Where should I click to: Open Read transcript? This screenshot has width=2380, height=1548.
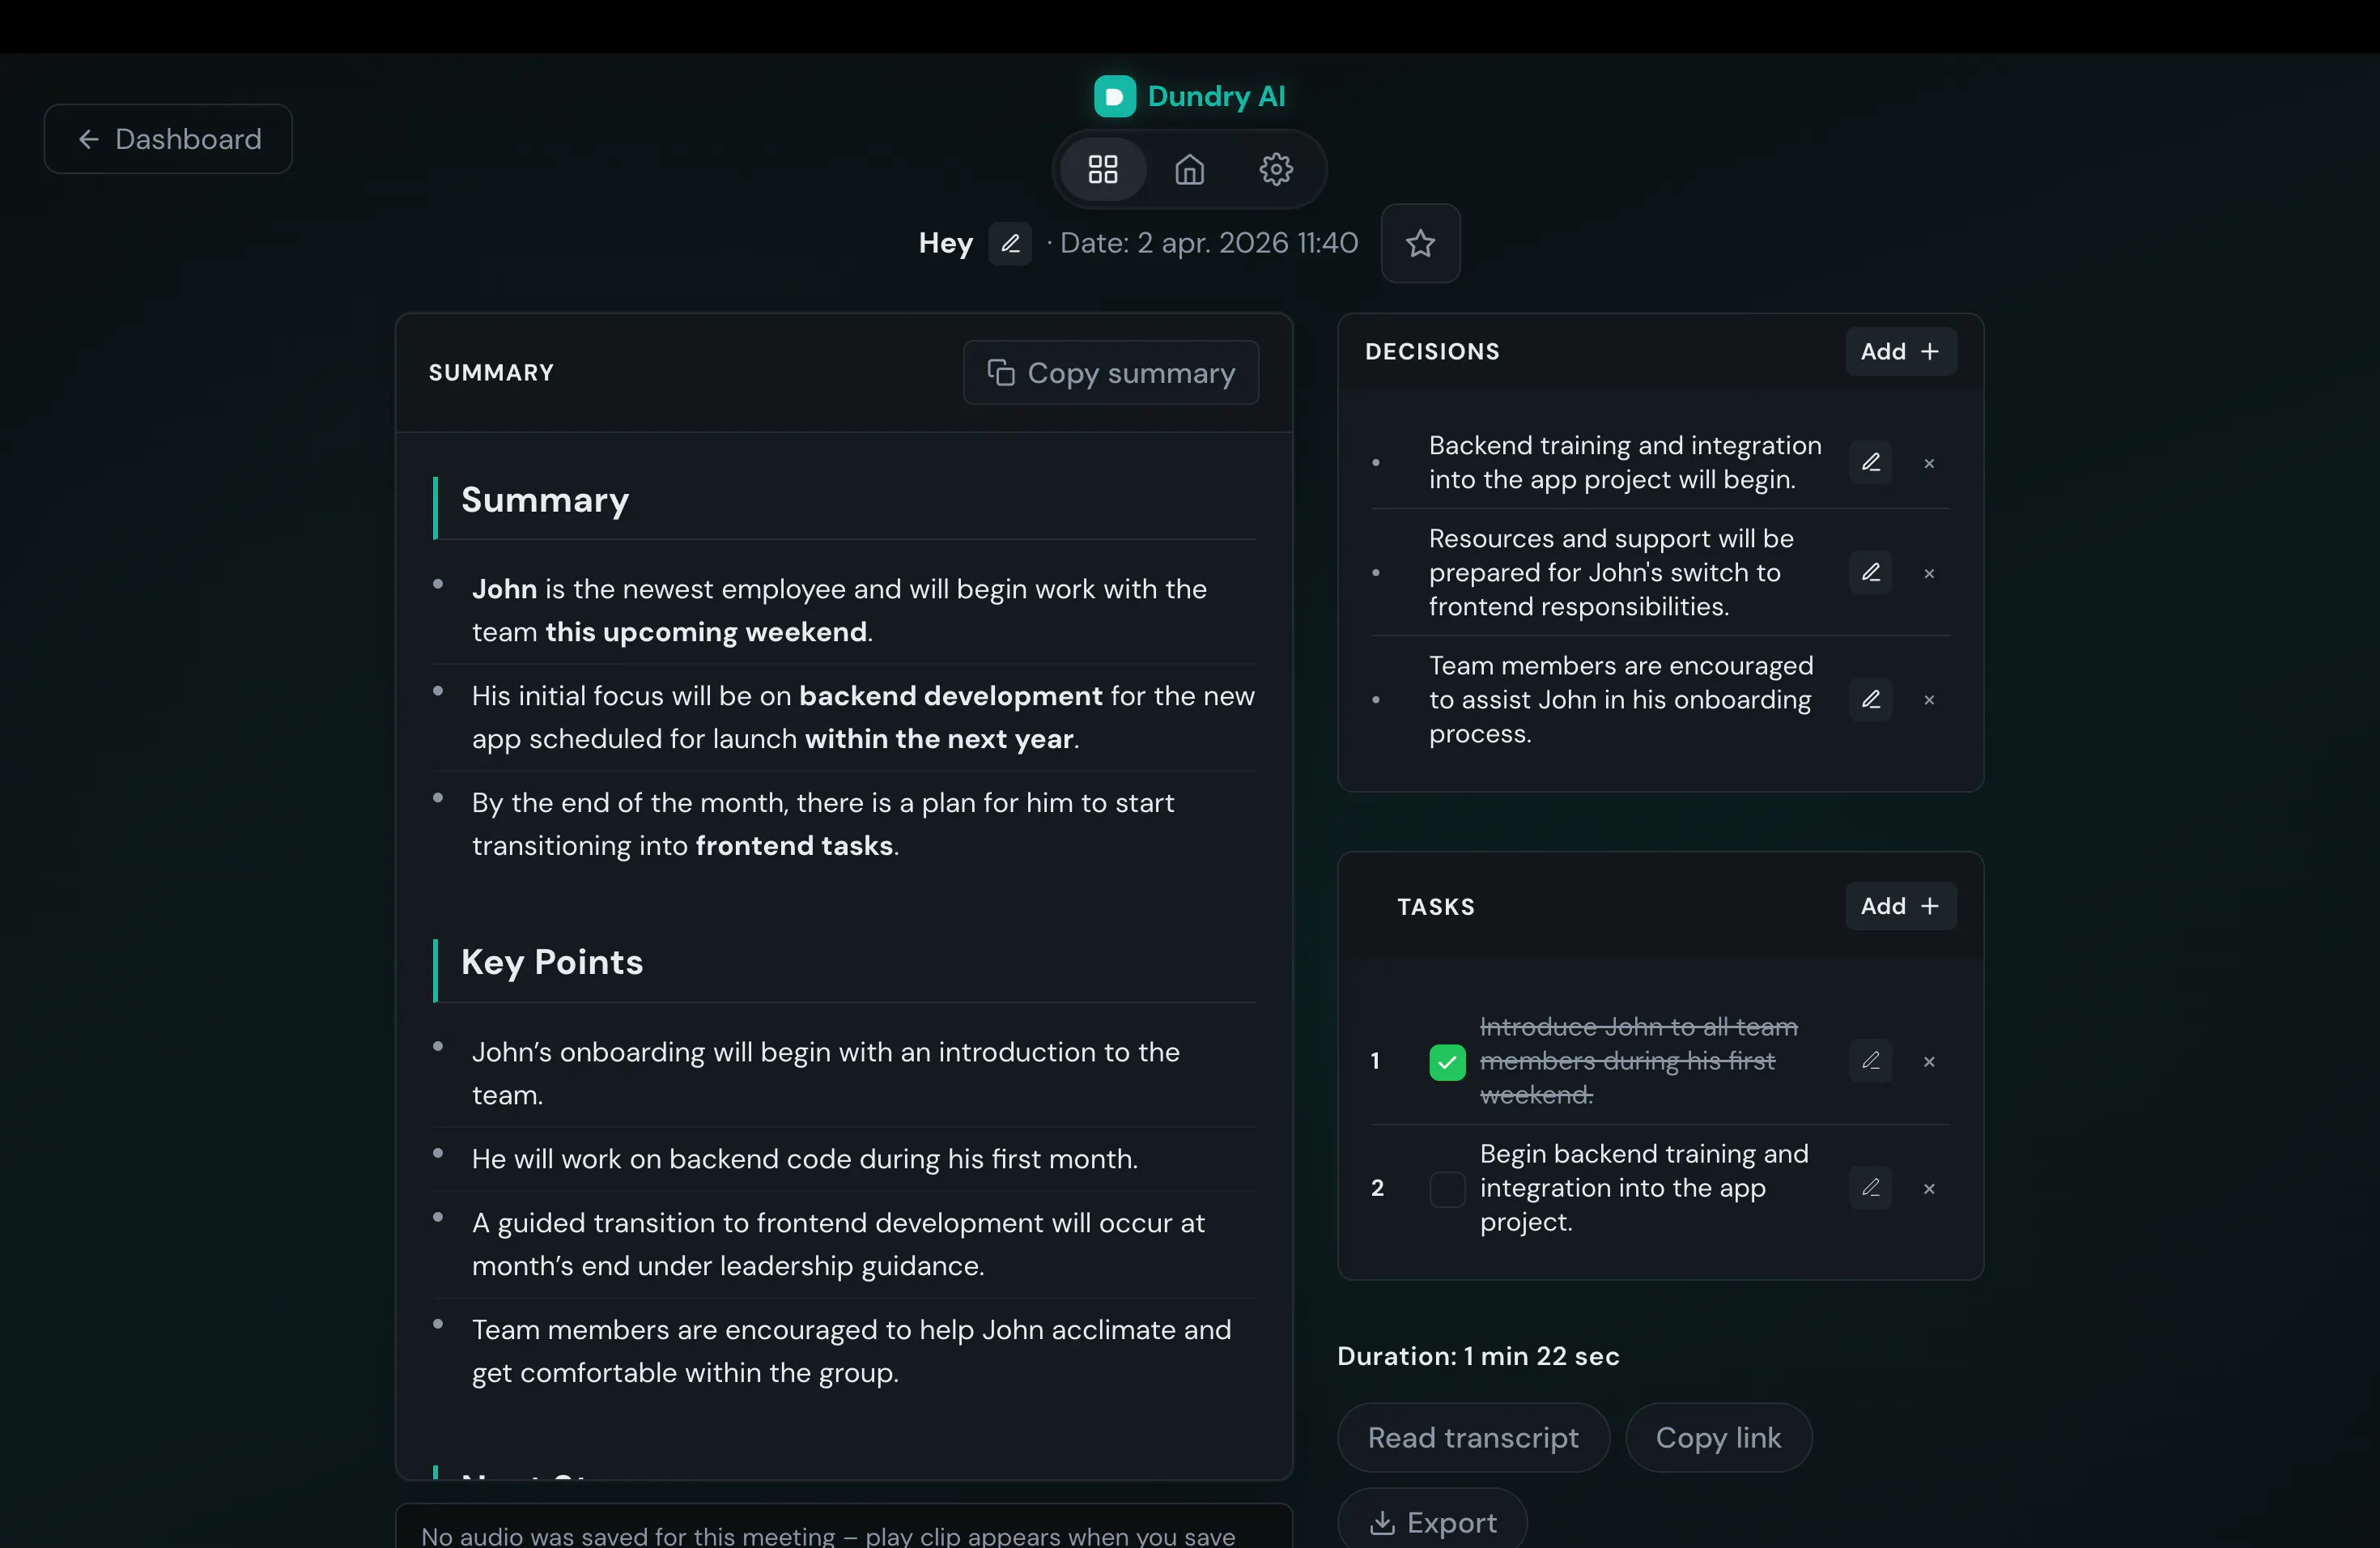coord(1473,1437)
